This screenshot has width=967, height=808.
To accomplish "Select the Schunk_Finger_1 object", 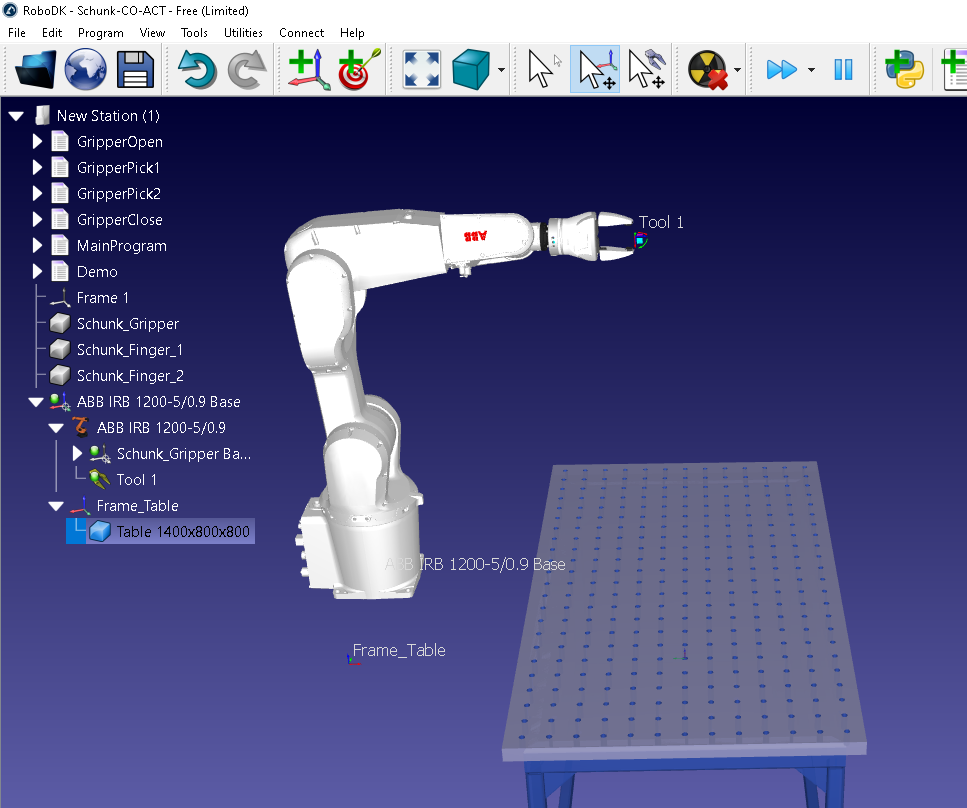I will pyautogui.click(x=130, y=350).
